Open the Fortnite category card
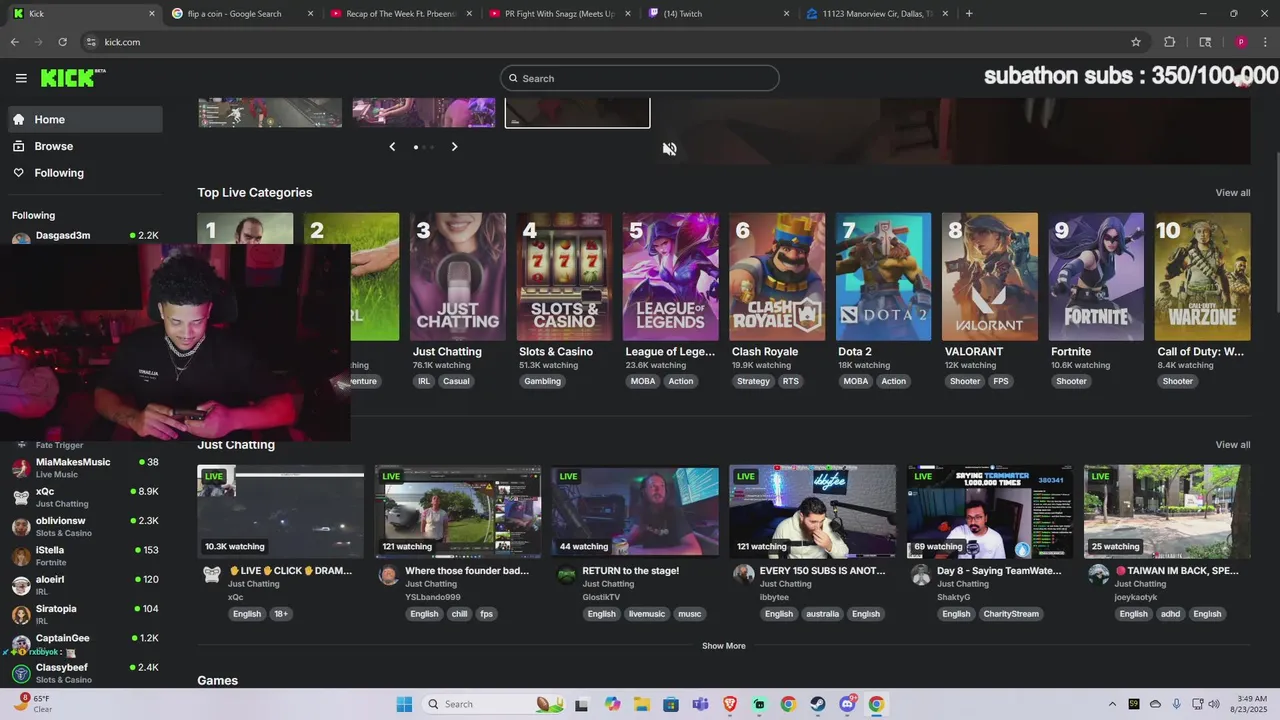The height and width of the screenshot is (720, 1280). click(1096, 277)
